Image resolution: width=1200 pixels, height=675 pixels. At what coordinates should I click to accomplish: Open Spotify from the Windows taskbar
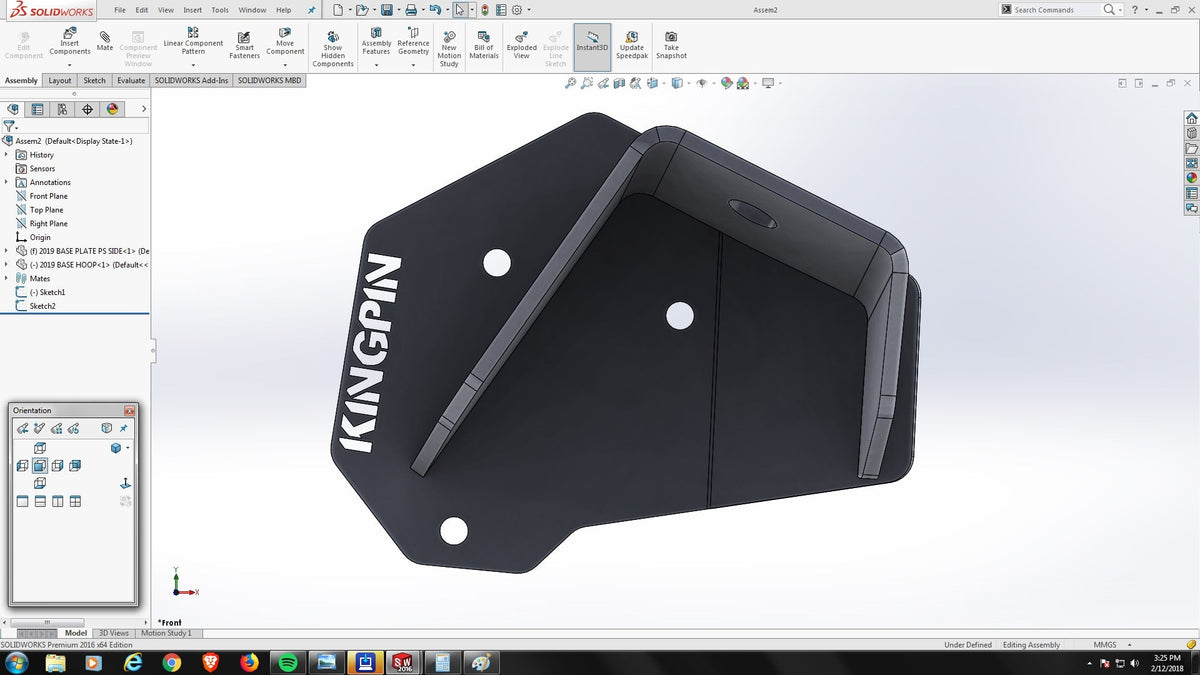point(287,663)
